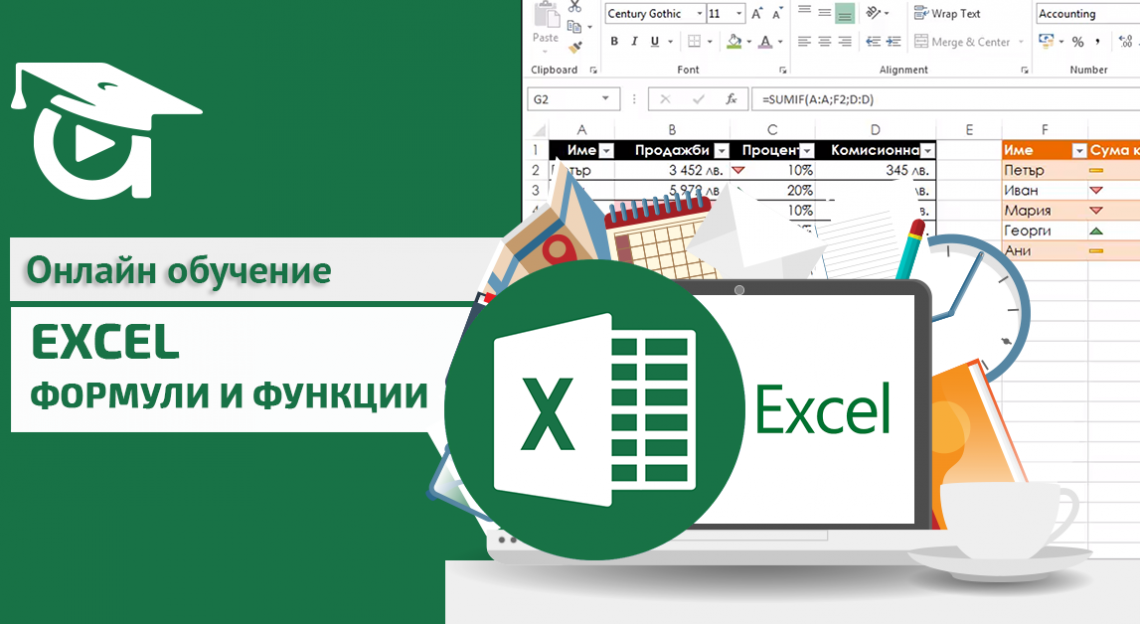The width and height of the screenshot is (1140, 624).
Task: Toggle Italic formatting
Action: pyautogui.click(x=634, y=41)
